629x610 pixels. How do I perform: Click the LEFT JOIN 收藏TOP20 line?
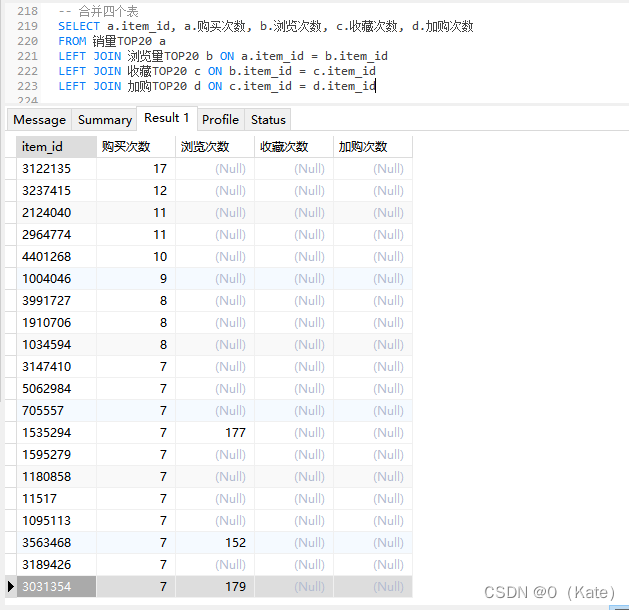(x=217, y=71)
